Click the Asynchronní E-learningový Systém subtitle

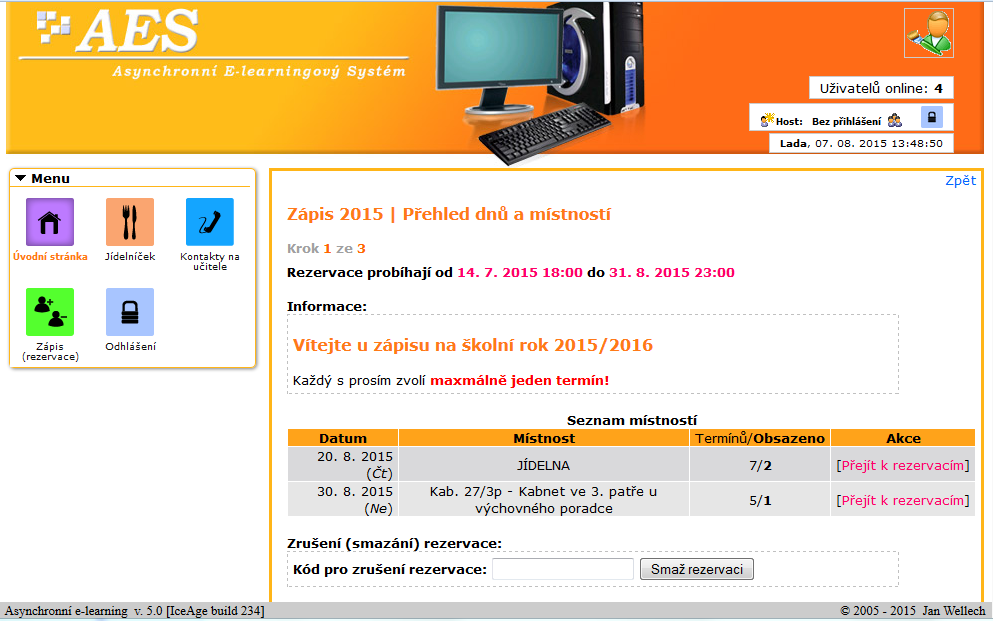click(259, 72)
